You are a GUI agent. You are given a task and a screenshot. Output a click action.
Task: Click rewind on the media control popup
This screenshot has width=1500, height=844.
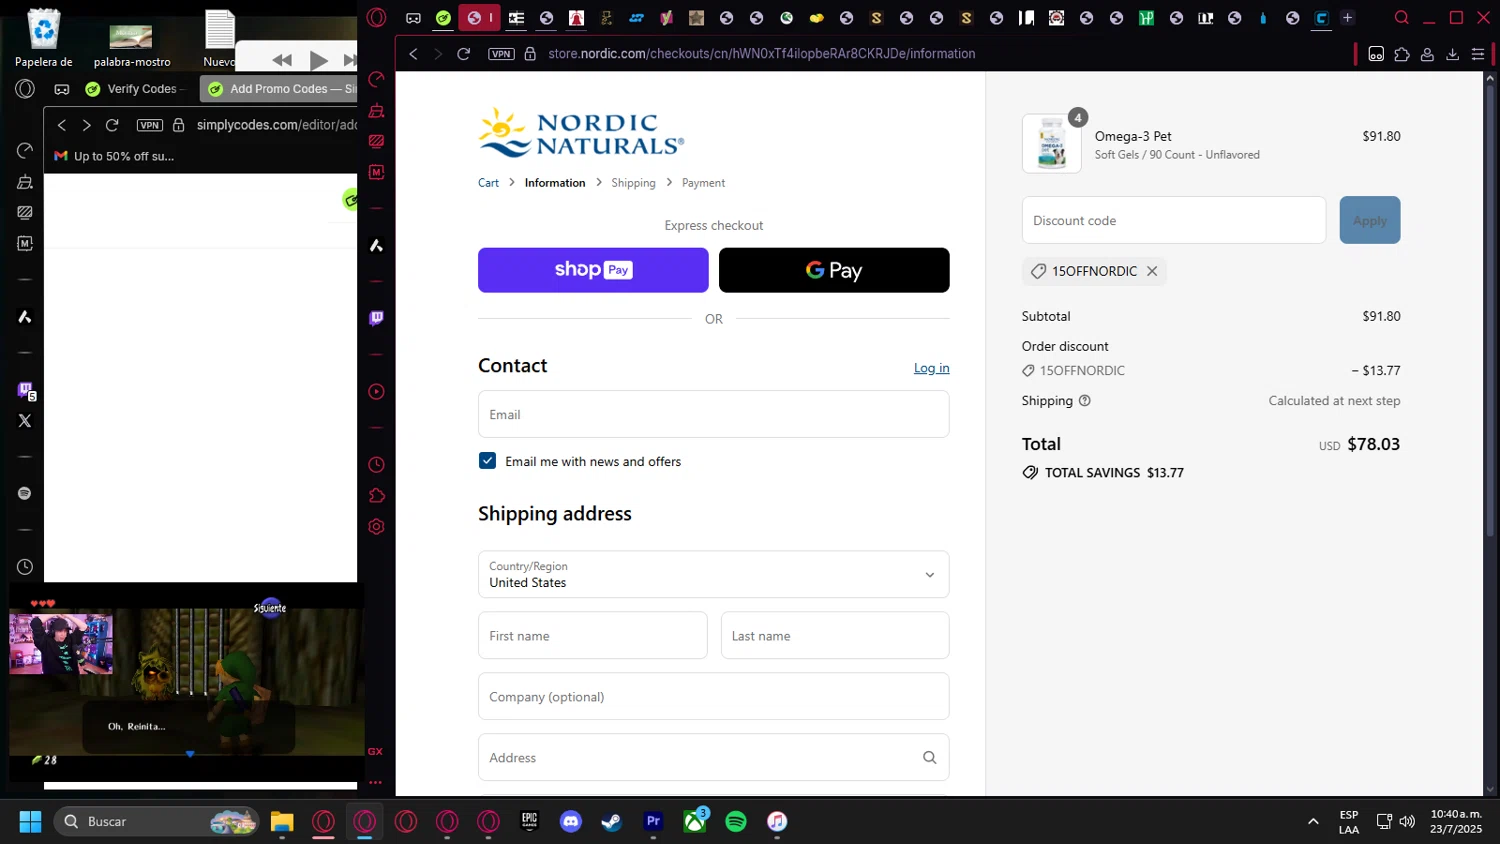(x=282, y=61)
